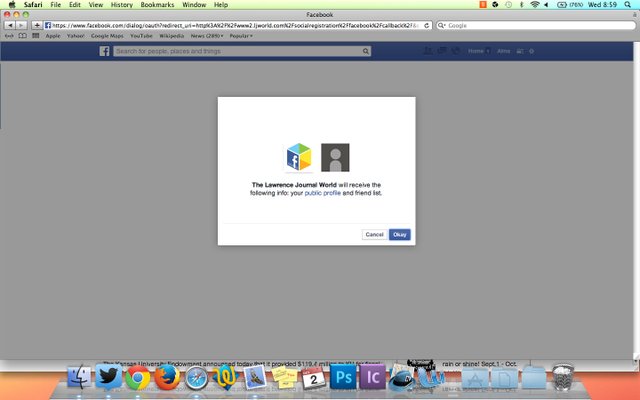The width and height of the screenshot is (640, 400).
Task: Click the Facebook search magnifier button
Action: 366,51
